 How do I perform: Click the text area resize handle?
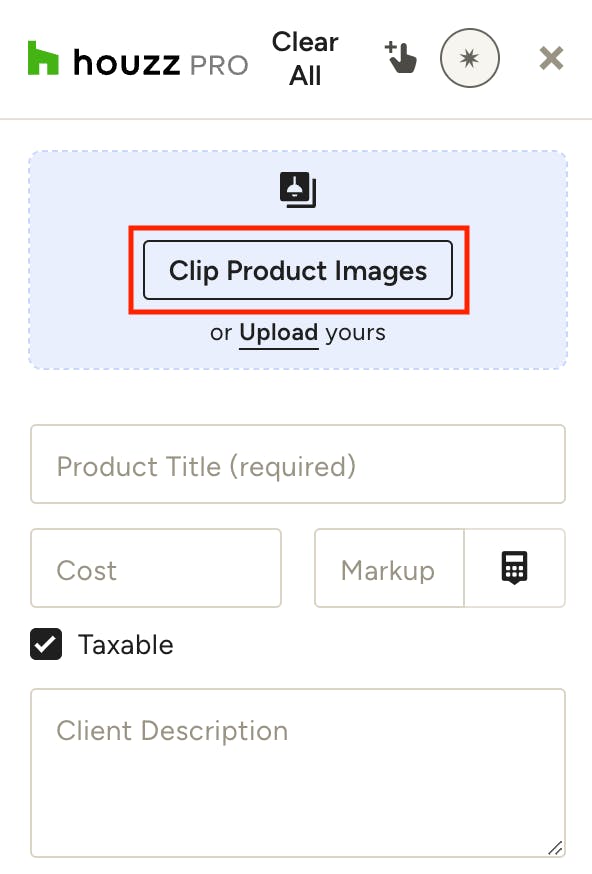tap(555, 847)
